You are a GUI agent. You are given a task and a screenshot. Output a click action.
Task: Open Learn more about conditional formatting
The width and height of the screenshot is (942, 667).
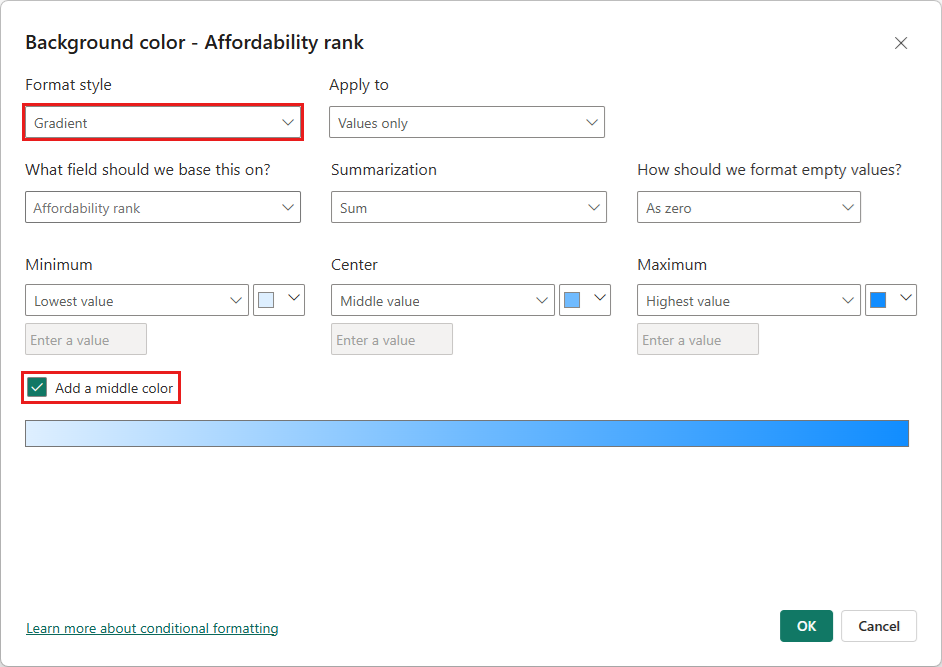(x=152, y=628)
